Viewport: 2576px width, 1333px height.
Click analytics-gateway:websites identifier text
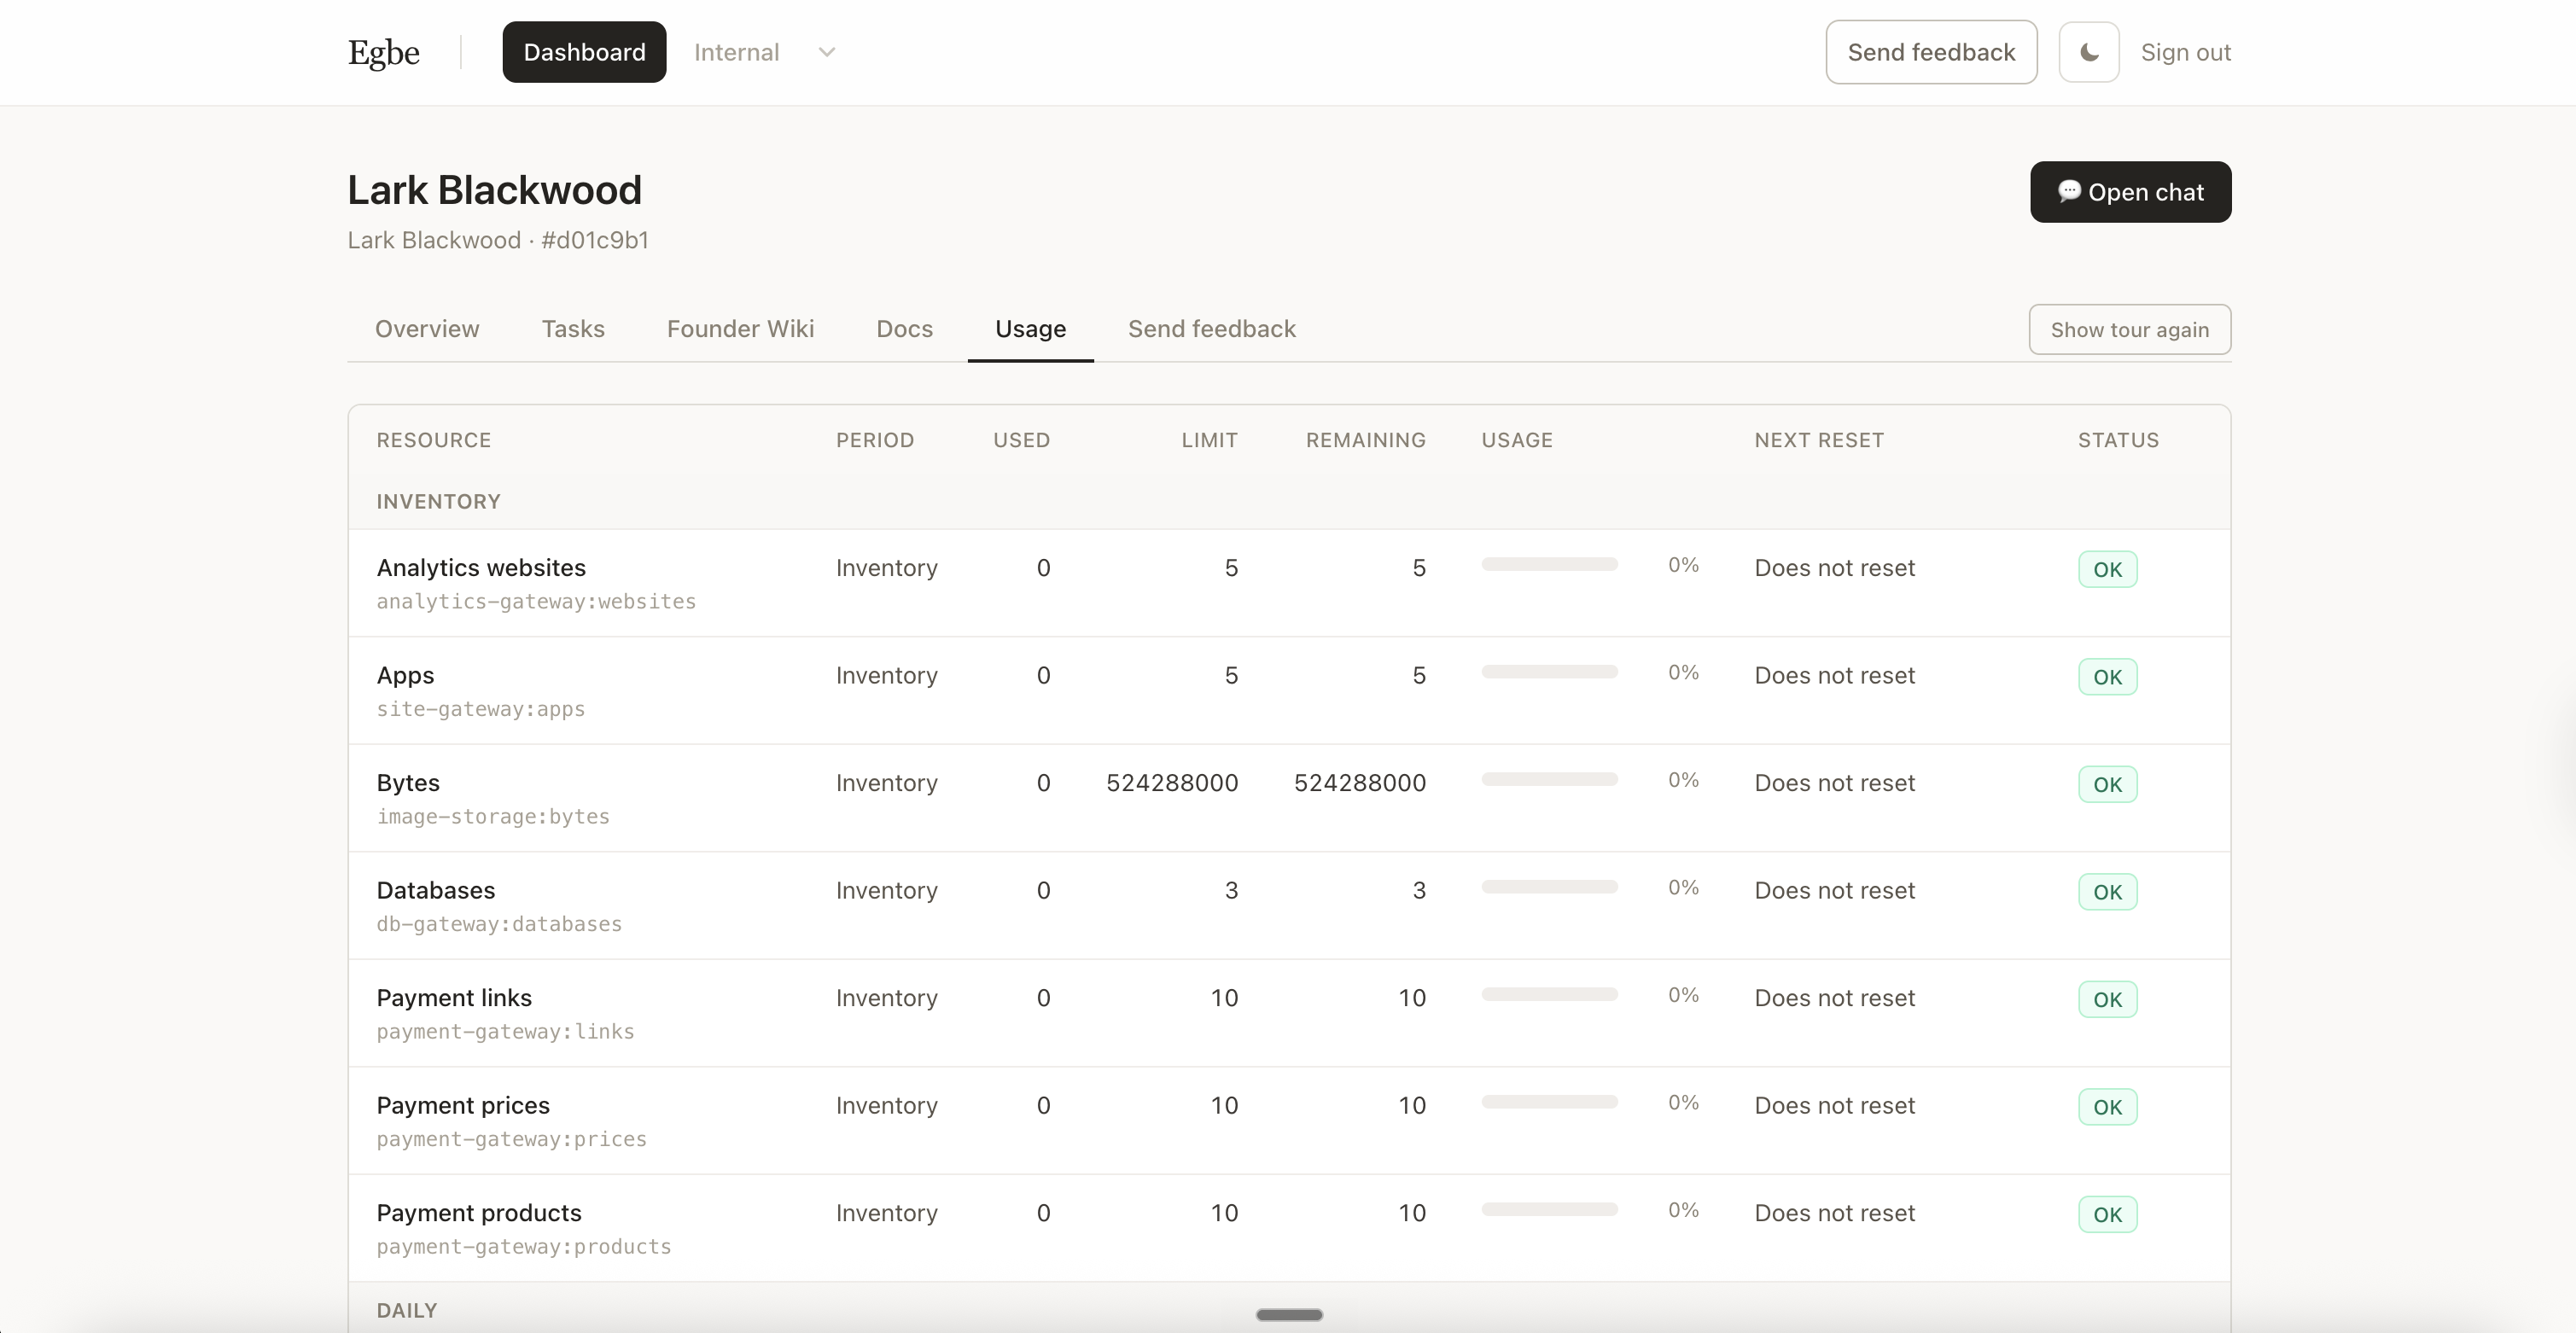click(536, 602)
